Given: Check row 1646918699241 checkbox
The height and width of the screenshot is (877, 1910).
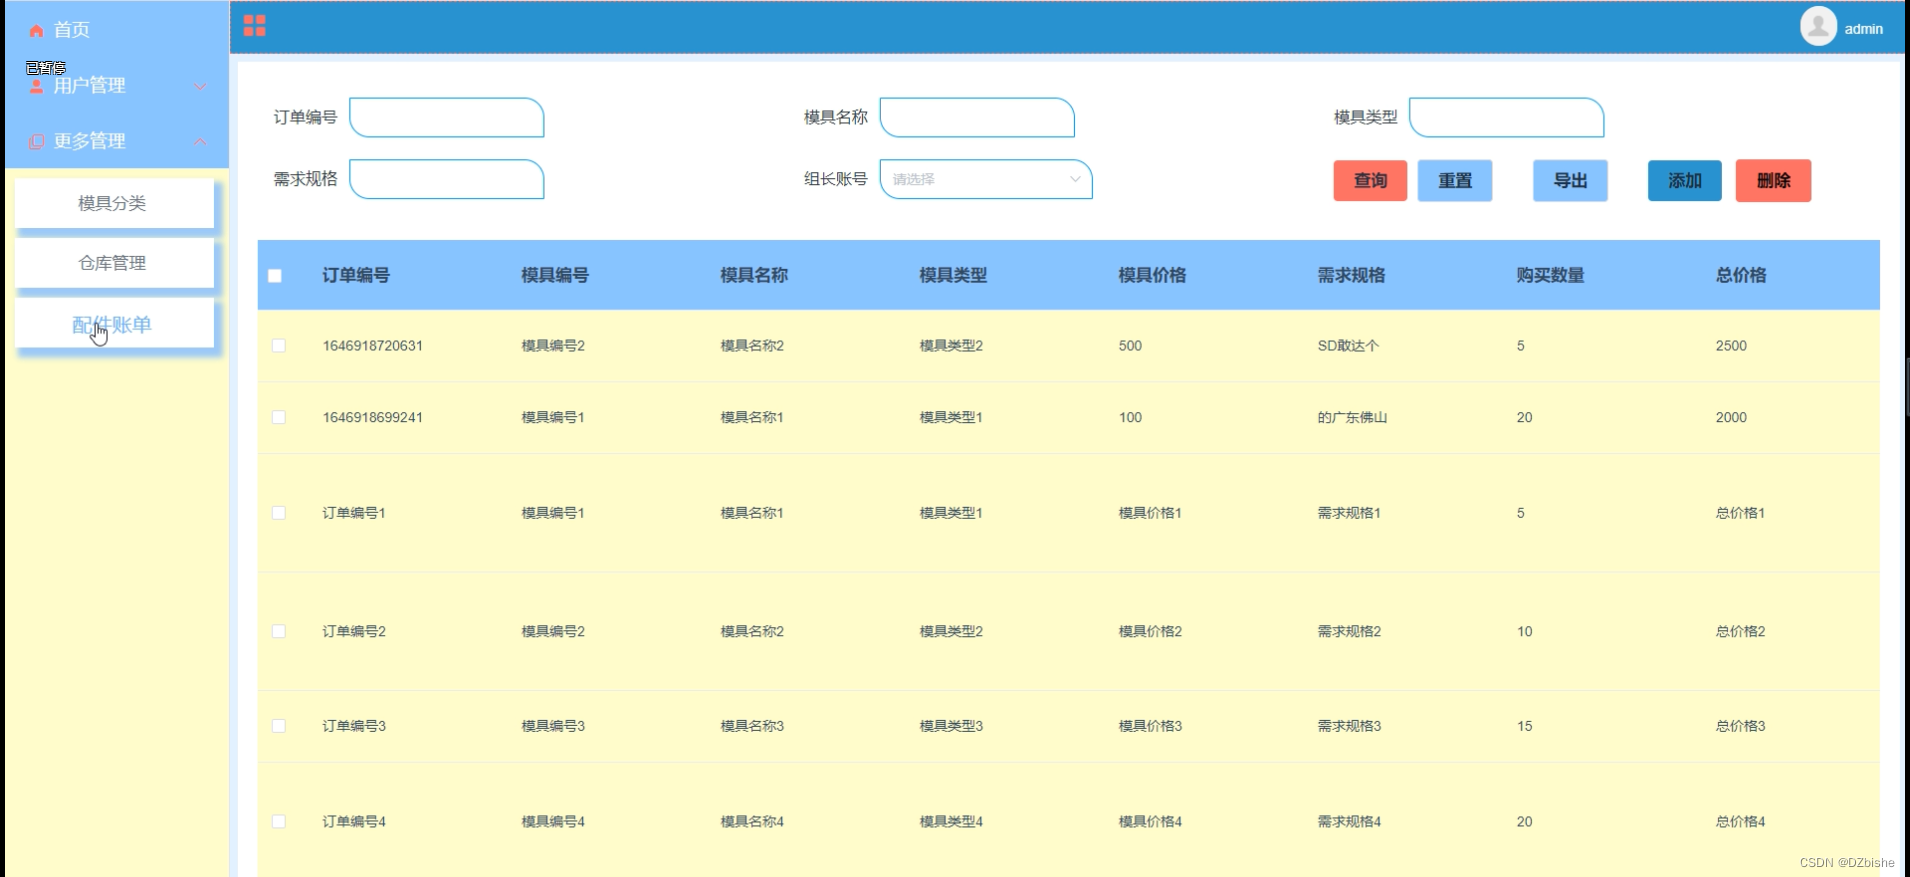Looking at the screenshot, I should click(279, 417).
